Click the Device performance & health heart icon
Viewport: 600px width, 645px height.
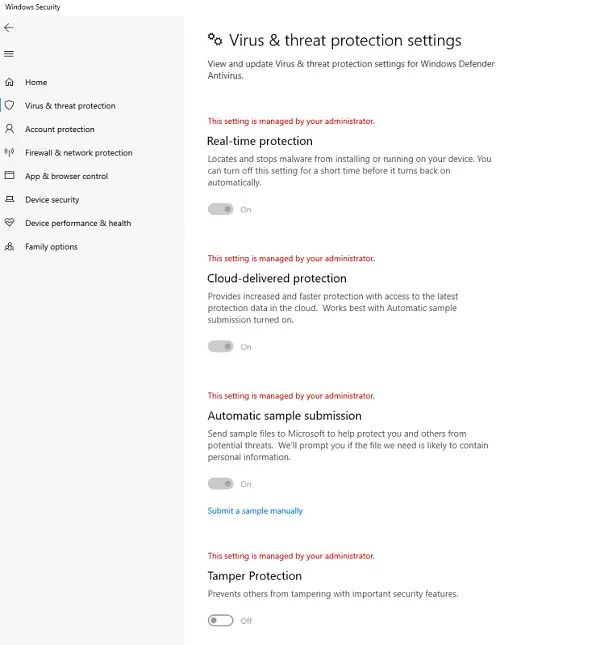tap(9, 223)
